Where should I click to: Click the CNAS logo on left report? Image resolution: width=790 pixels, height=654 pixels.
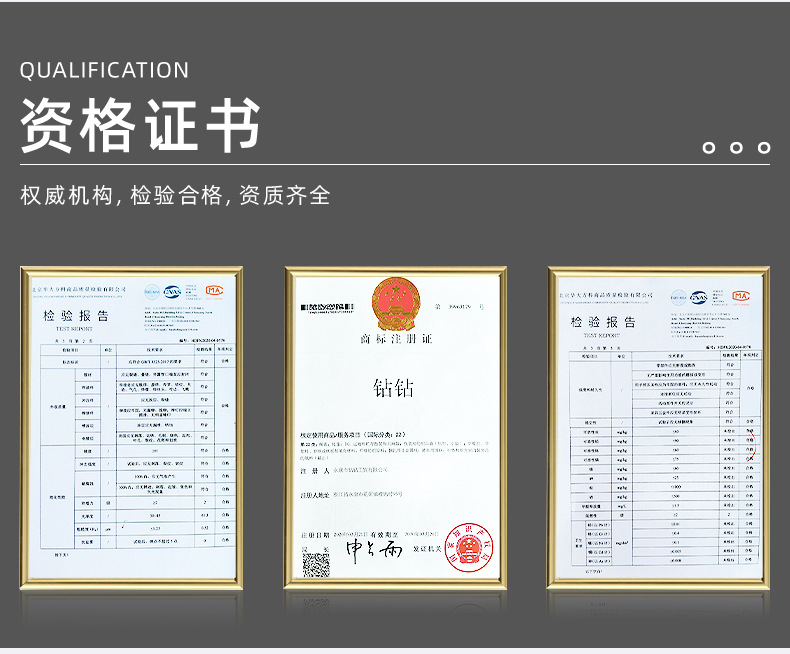click(173, 291)
